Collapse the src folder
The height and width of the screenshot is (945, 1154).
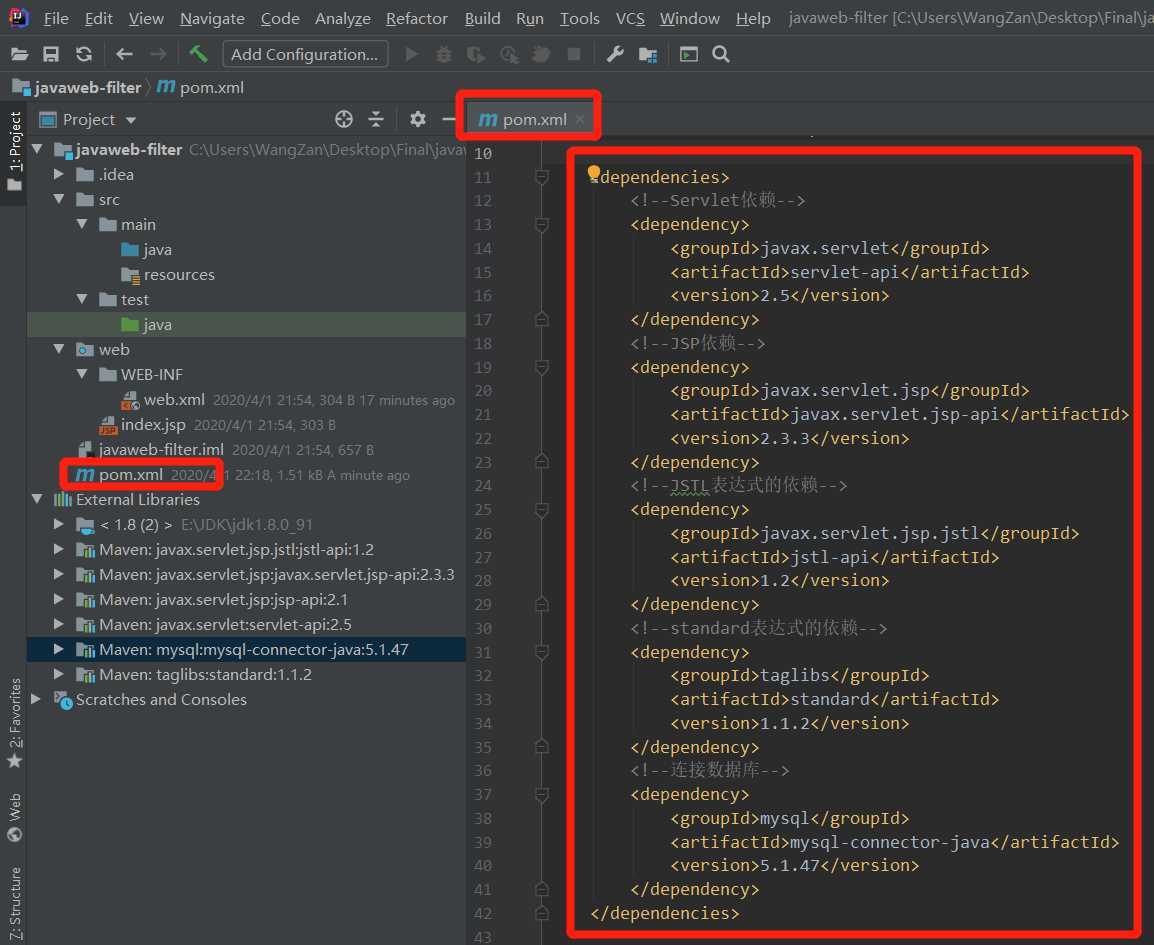coord(59,199)
